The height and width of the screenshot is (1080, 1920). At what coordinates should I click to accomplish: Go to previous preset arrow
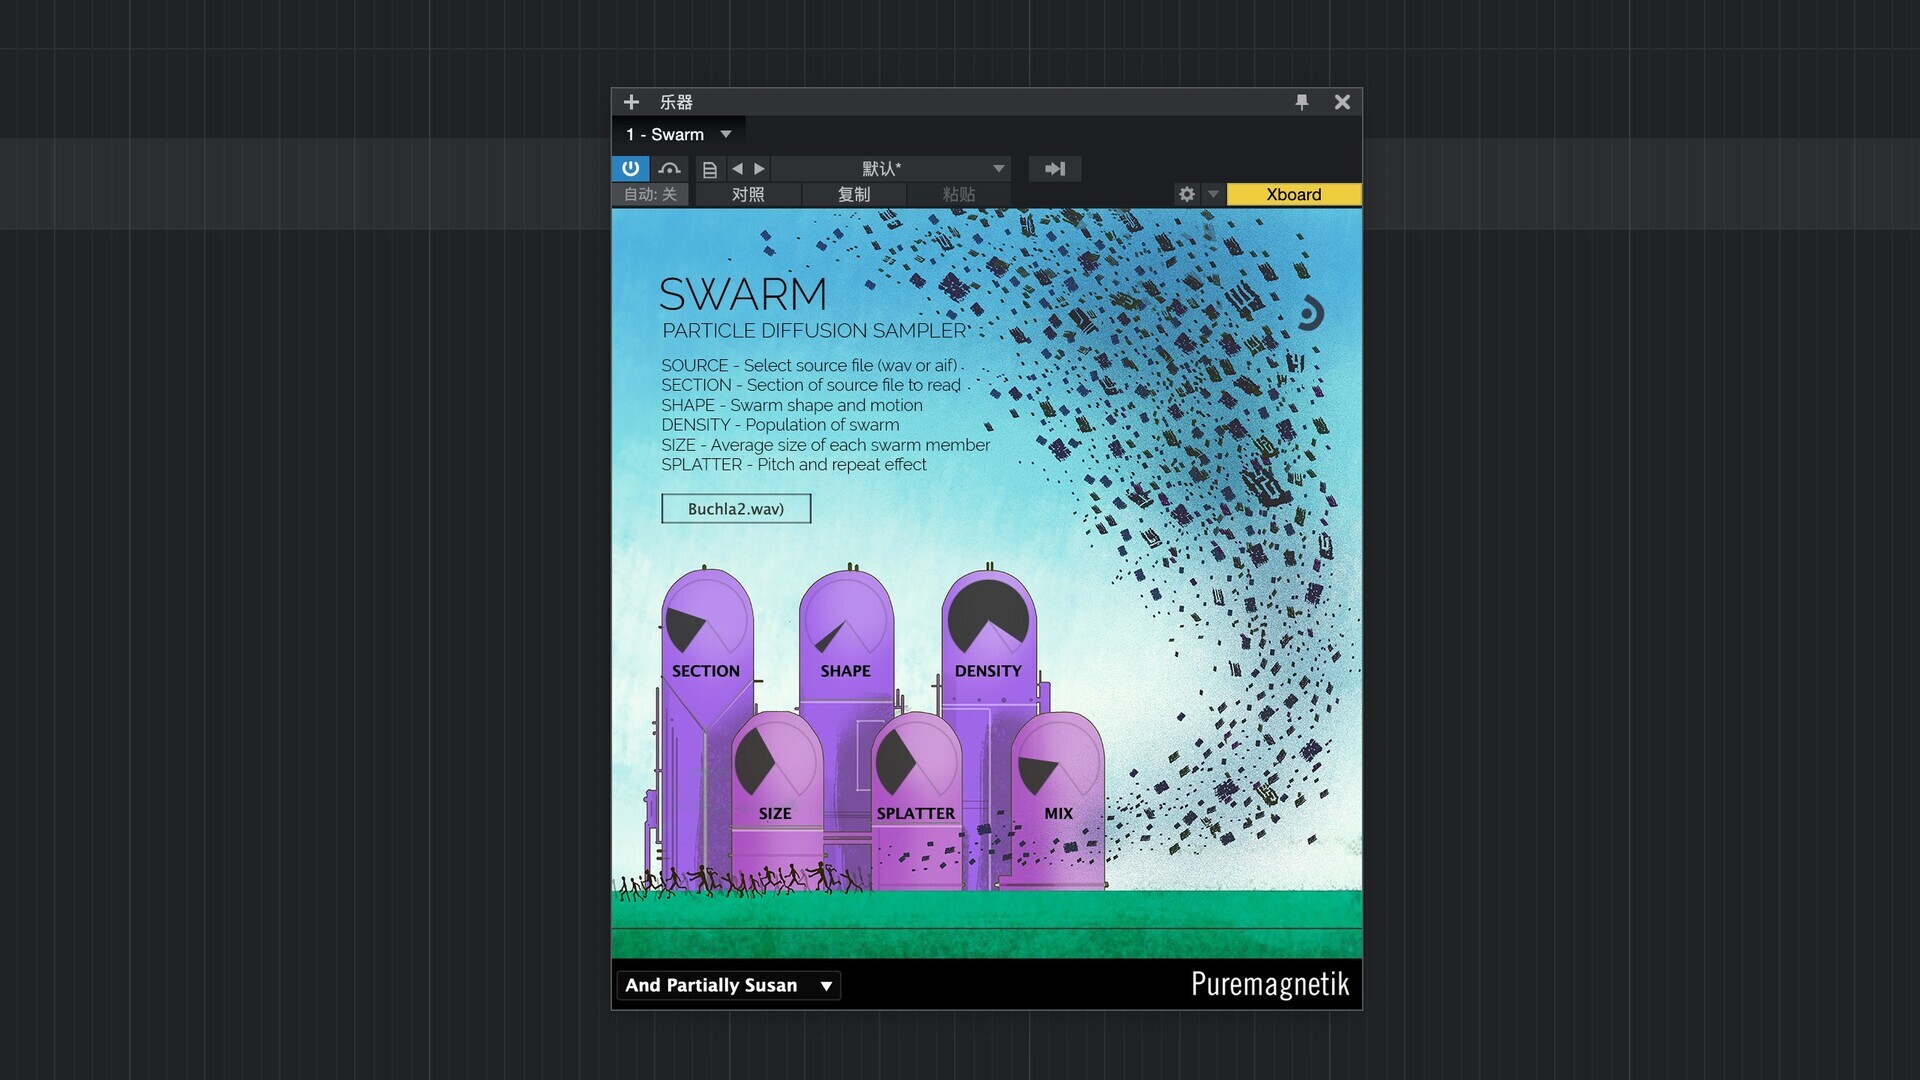(x=737, y=169)
